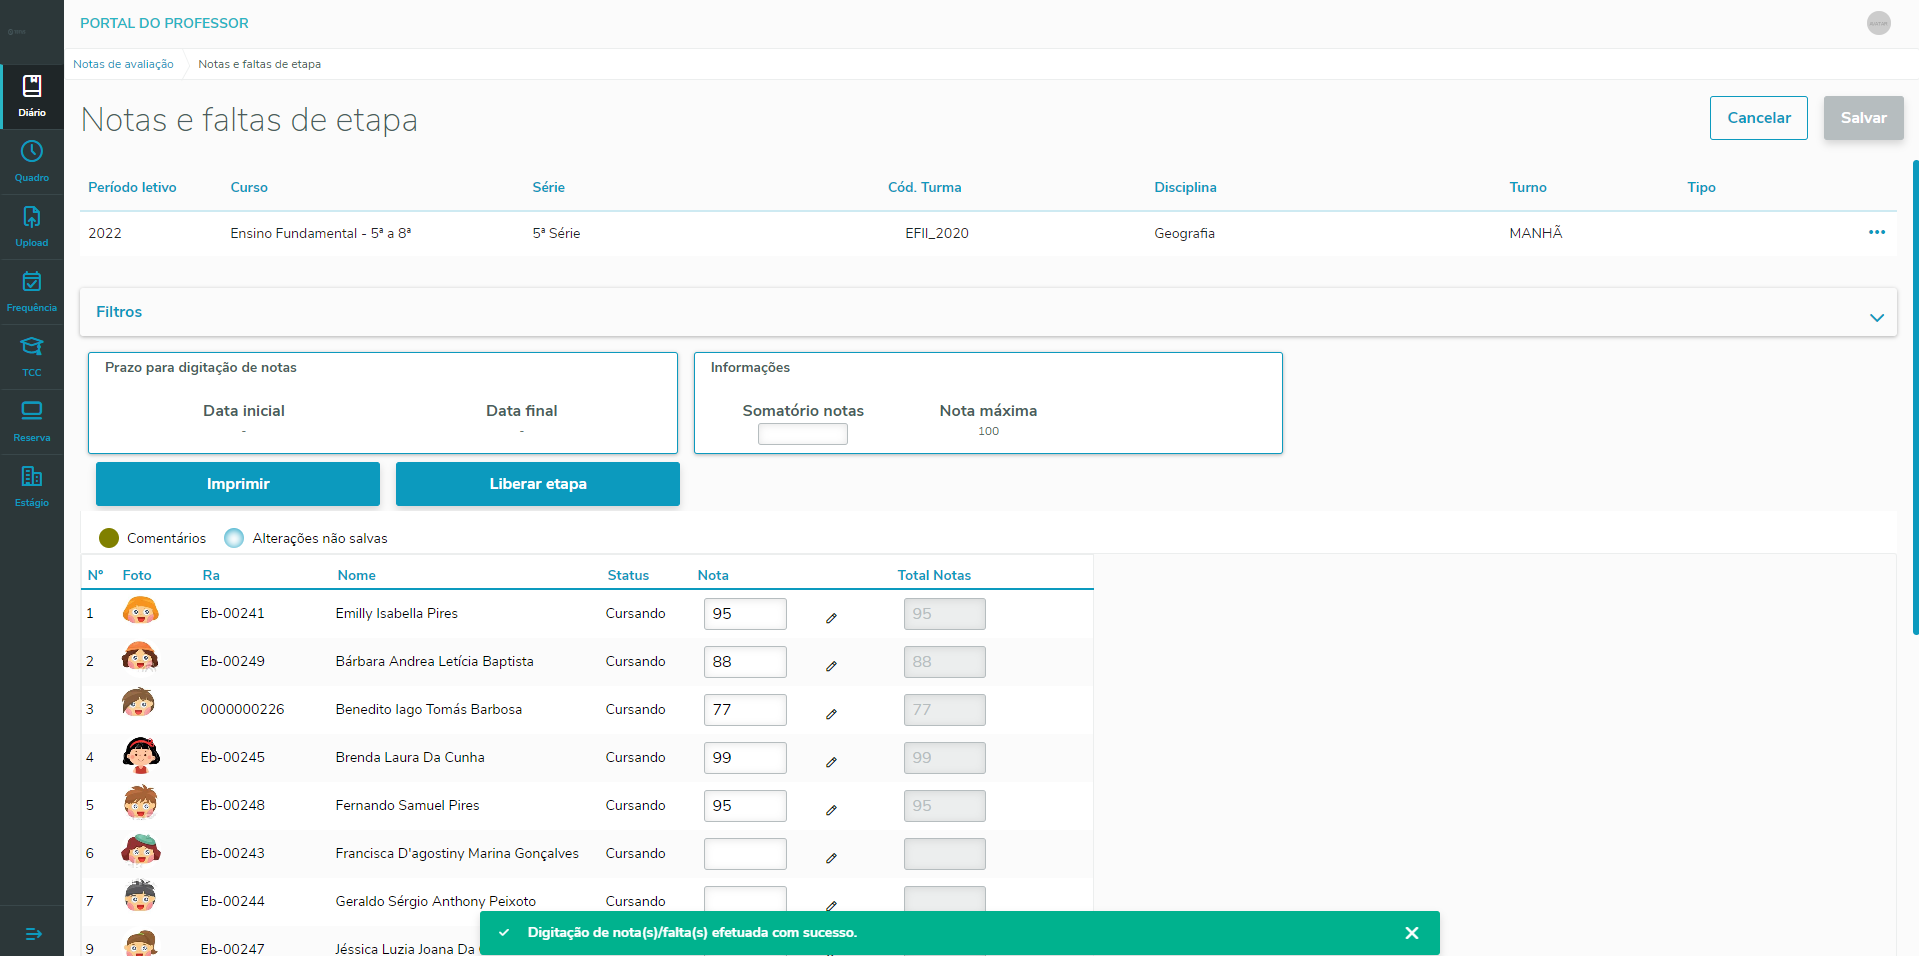The image size is (1919, 956).
Task: Open Frequência calendar icon in sidebar
Action: coord(32,281)
